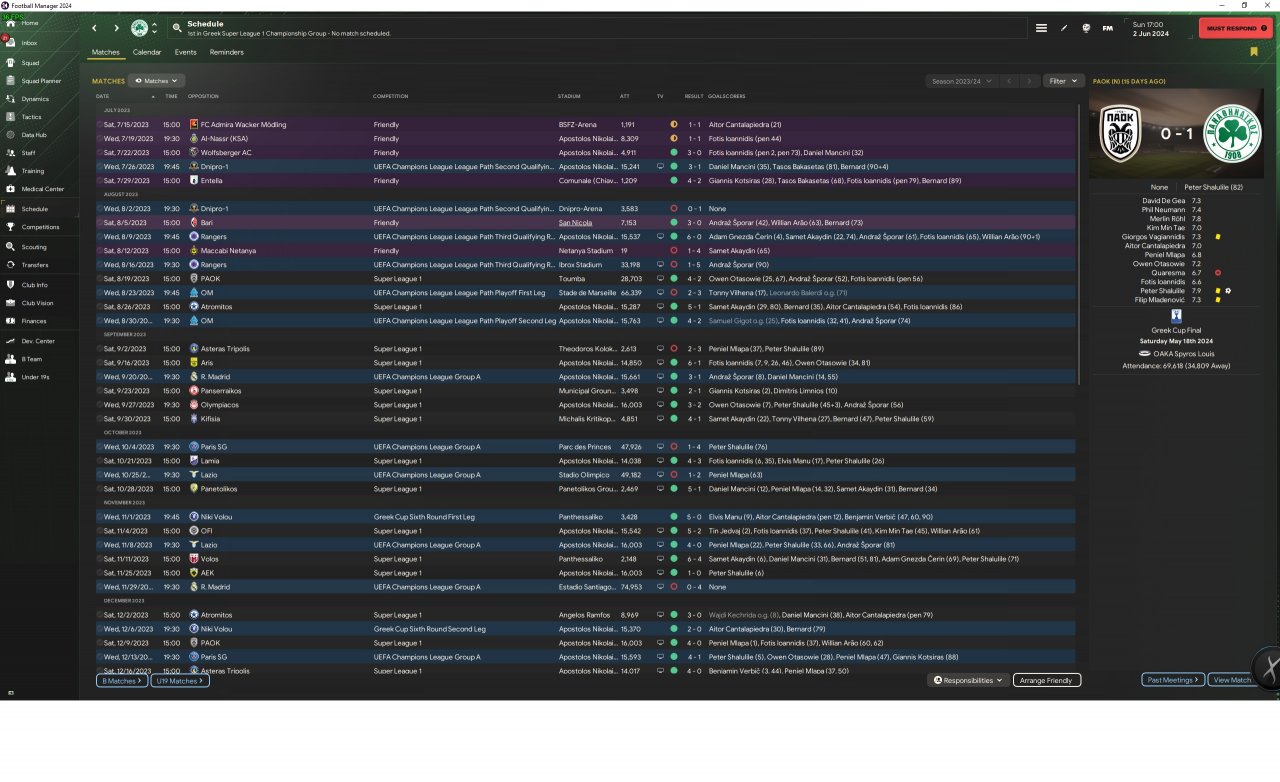Click TV icon on Dnipro-1 7/26/2023 row
This screenshot has height=782, width=1280.
660,167
